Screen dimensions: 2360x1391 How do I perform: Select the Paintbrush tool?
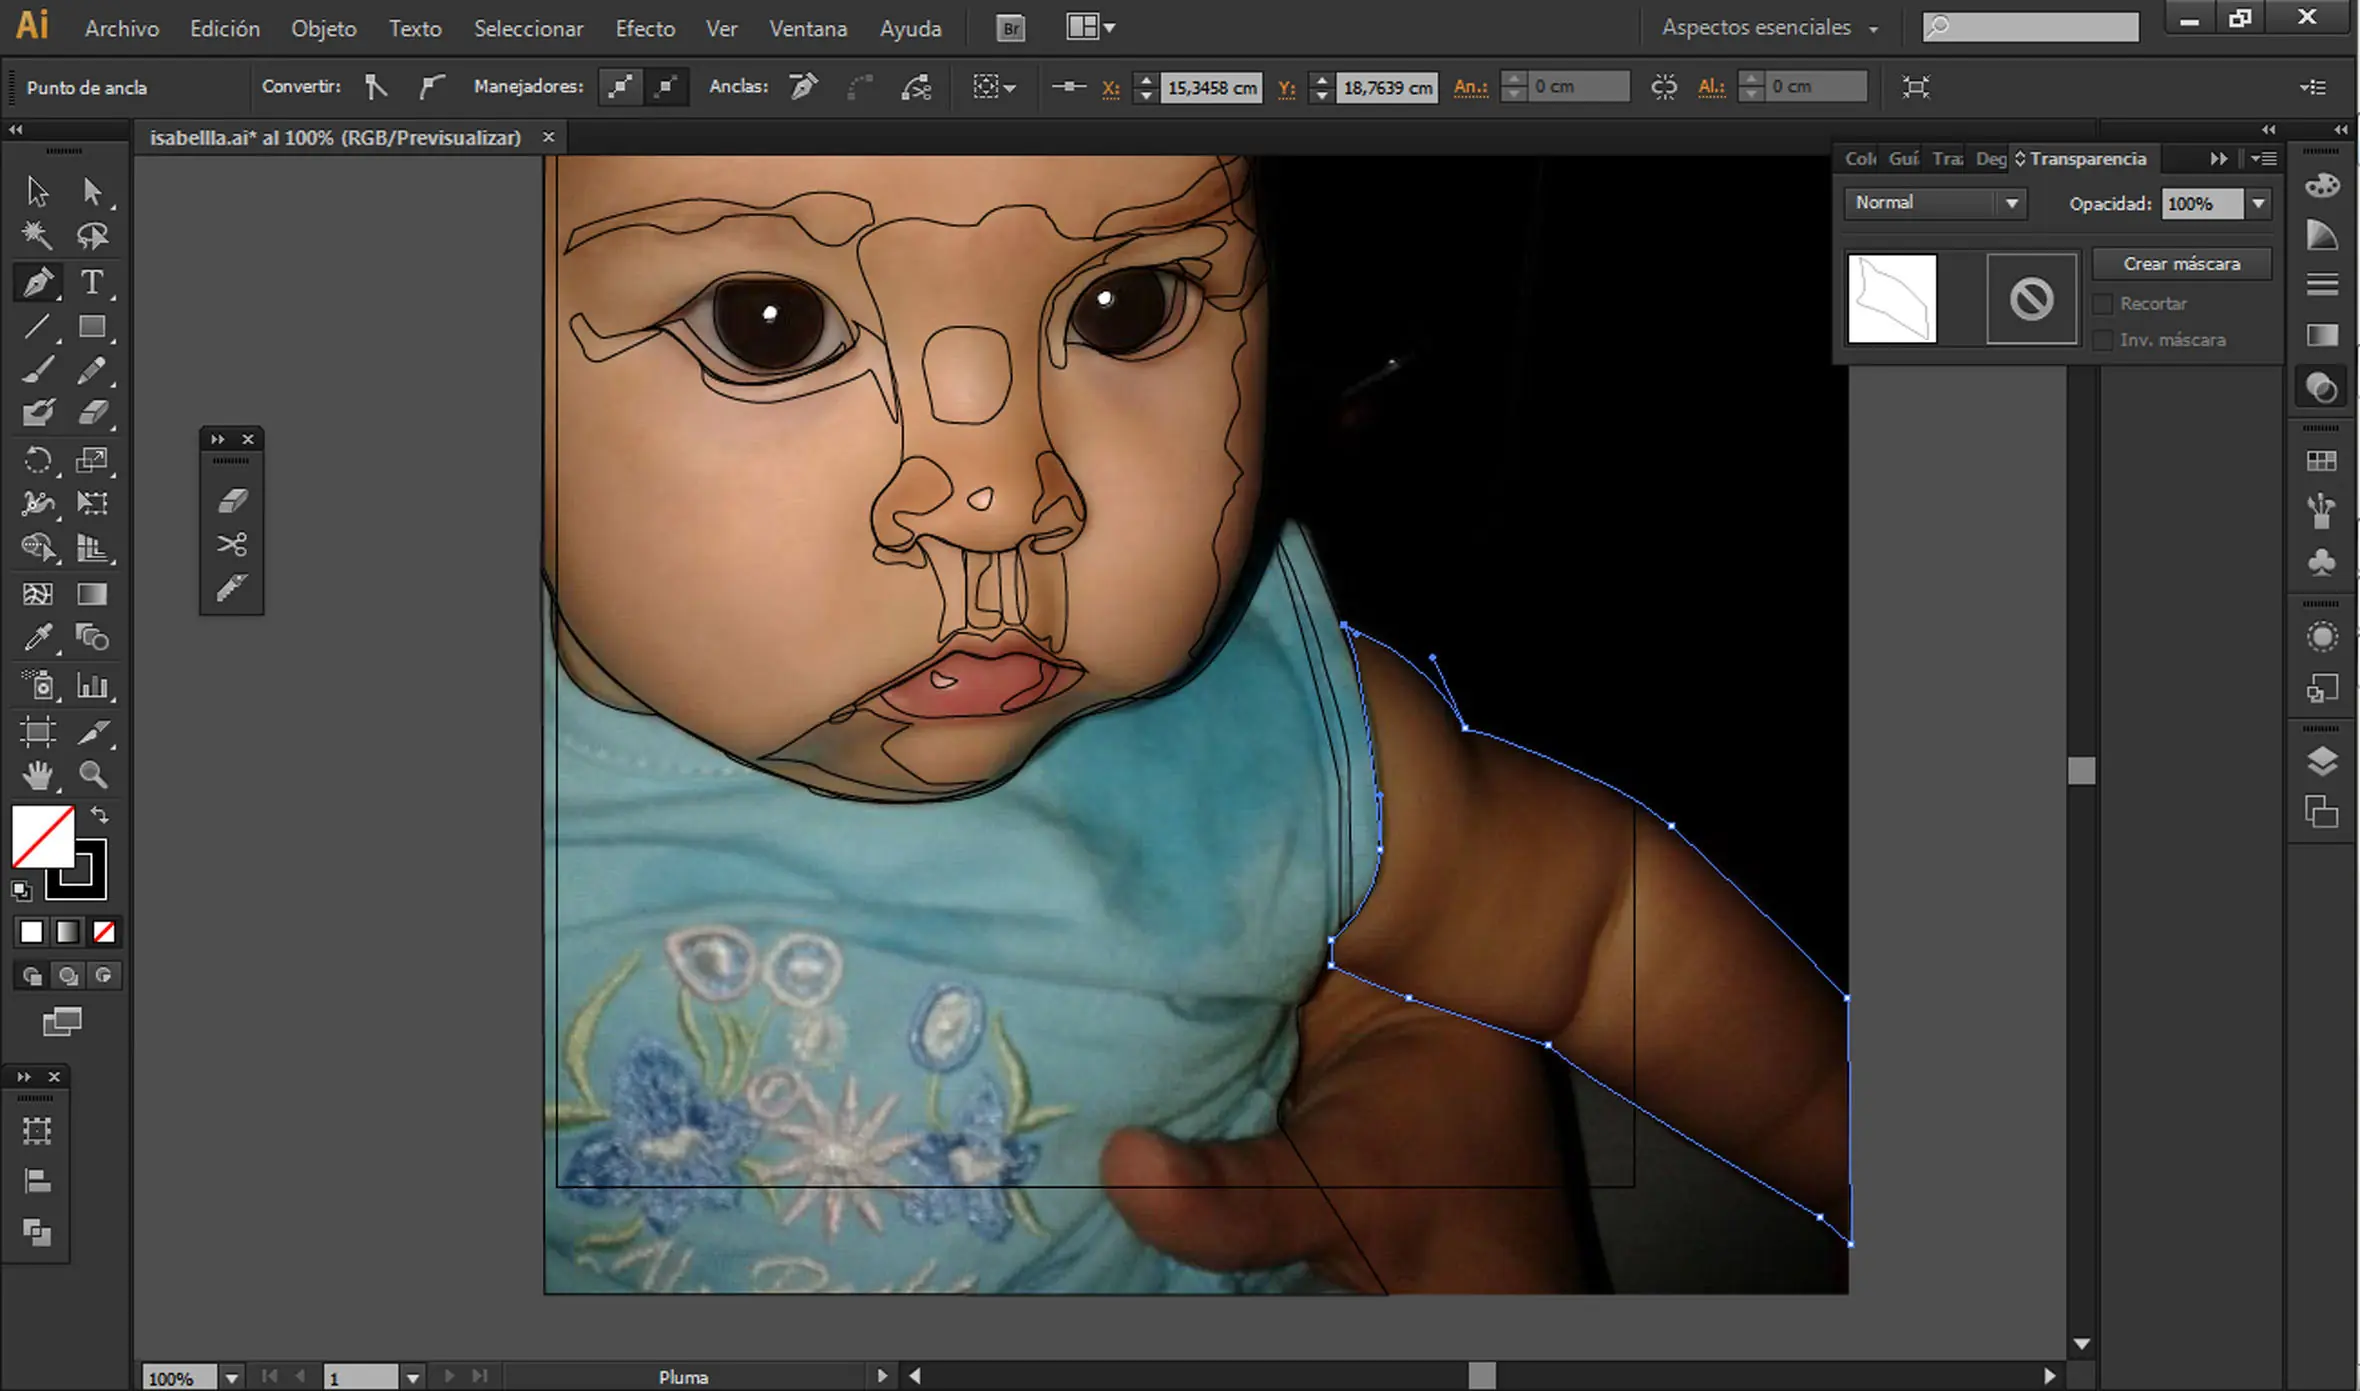click(x=37, y=371)
